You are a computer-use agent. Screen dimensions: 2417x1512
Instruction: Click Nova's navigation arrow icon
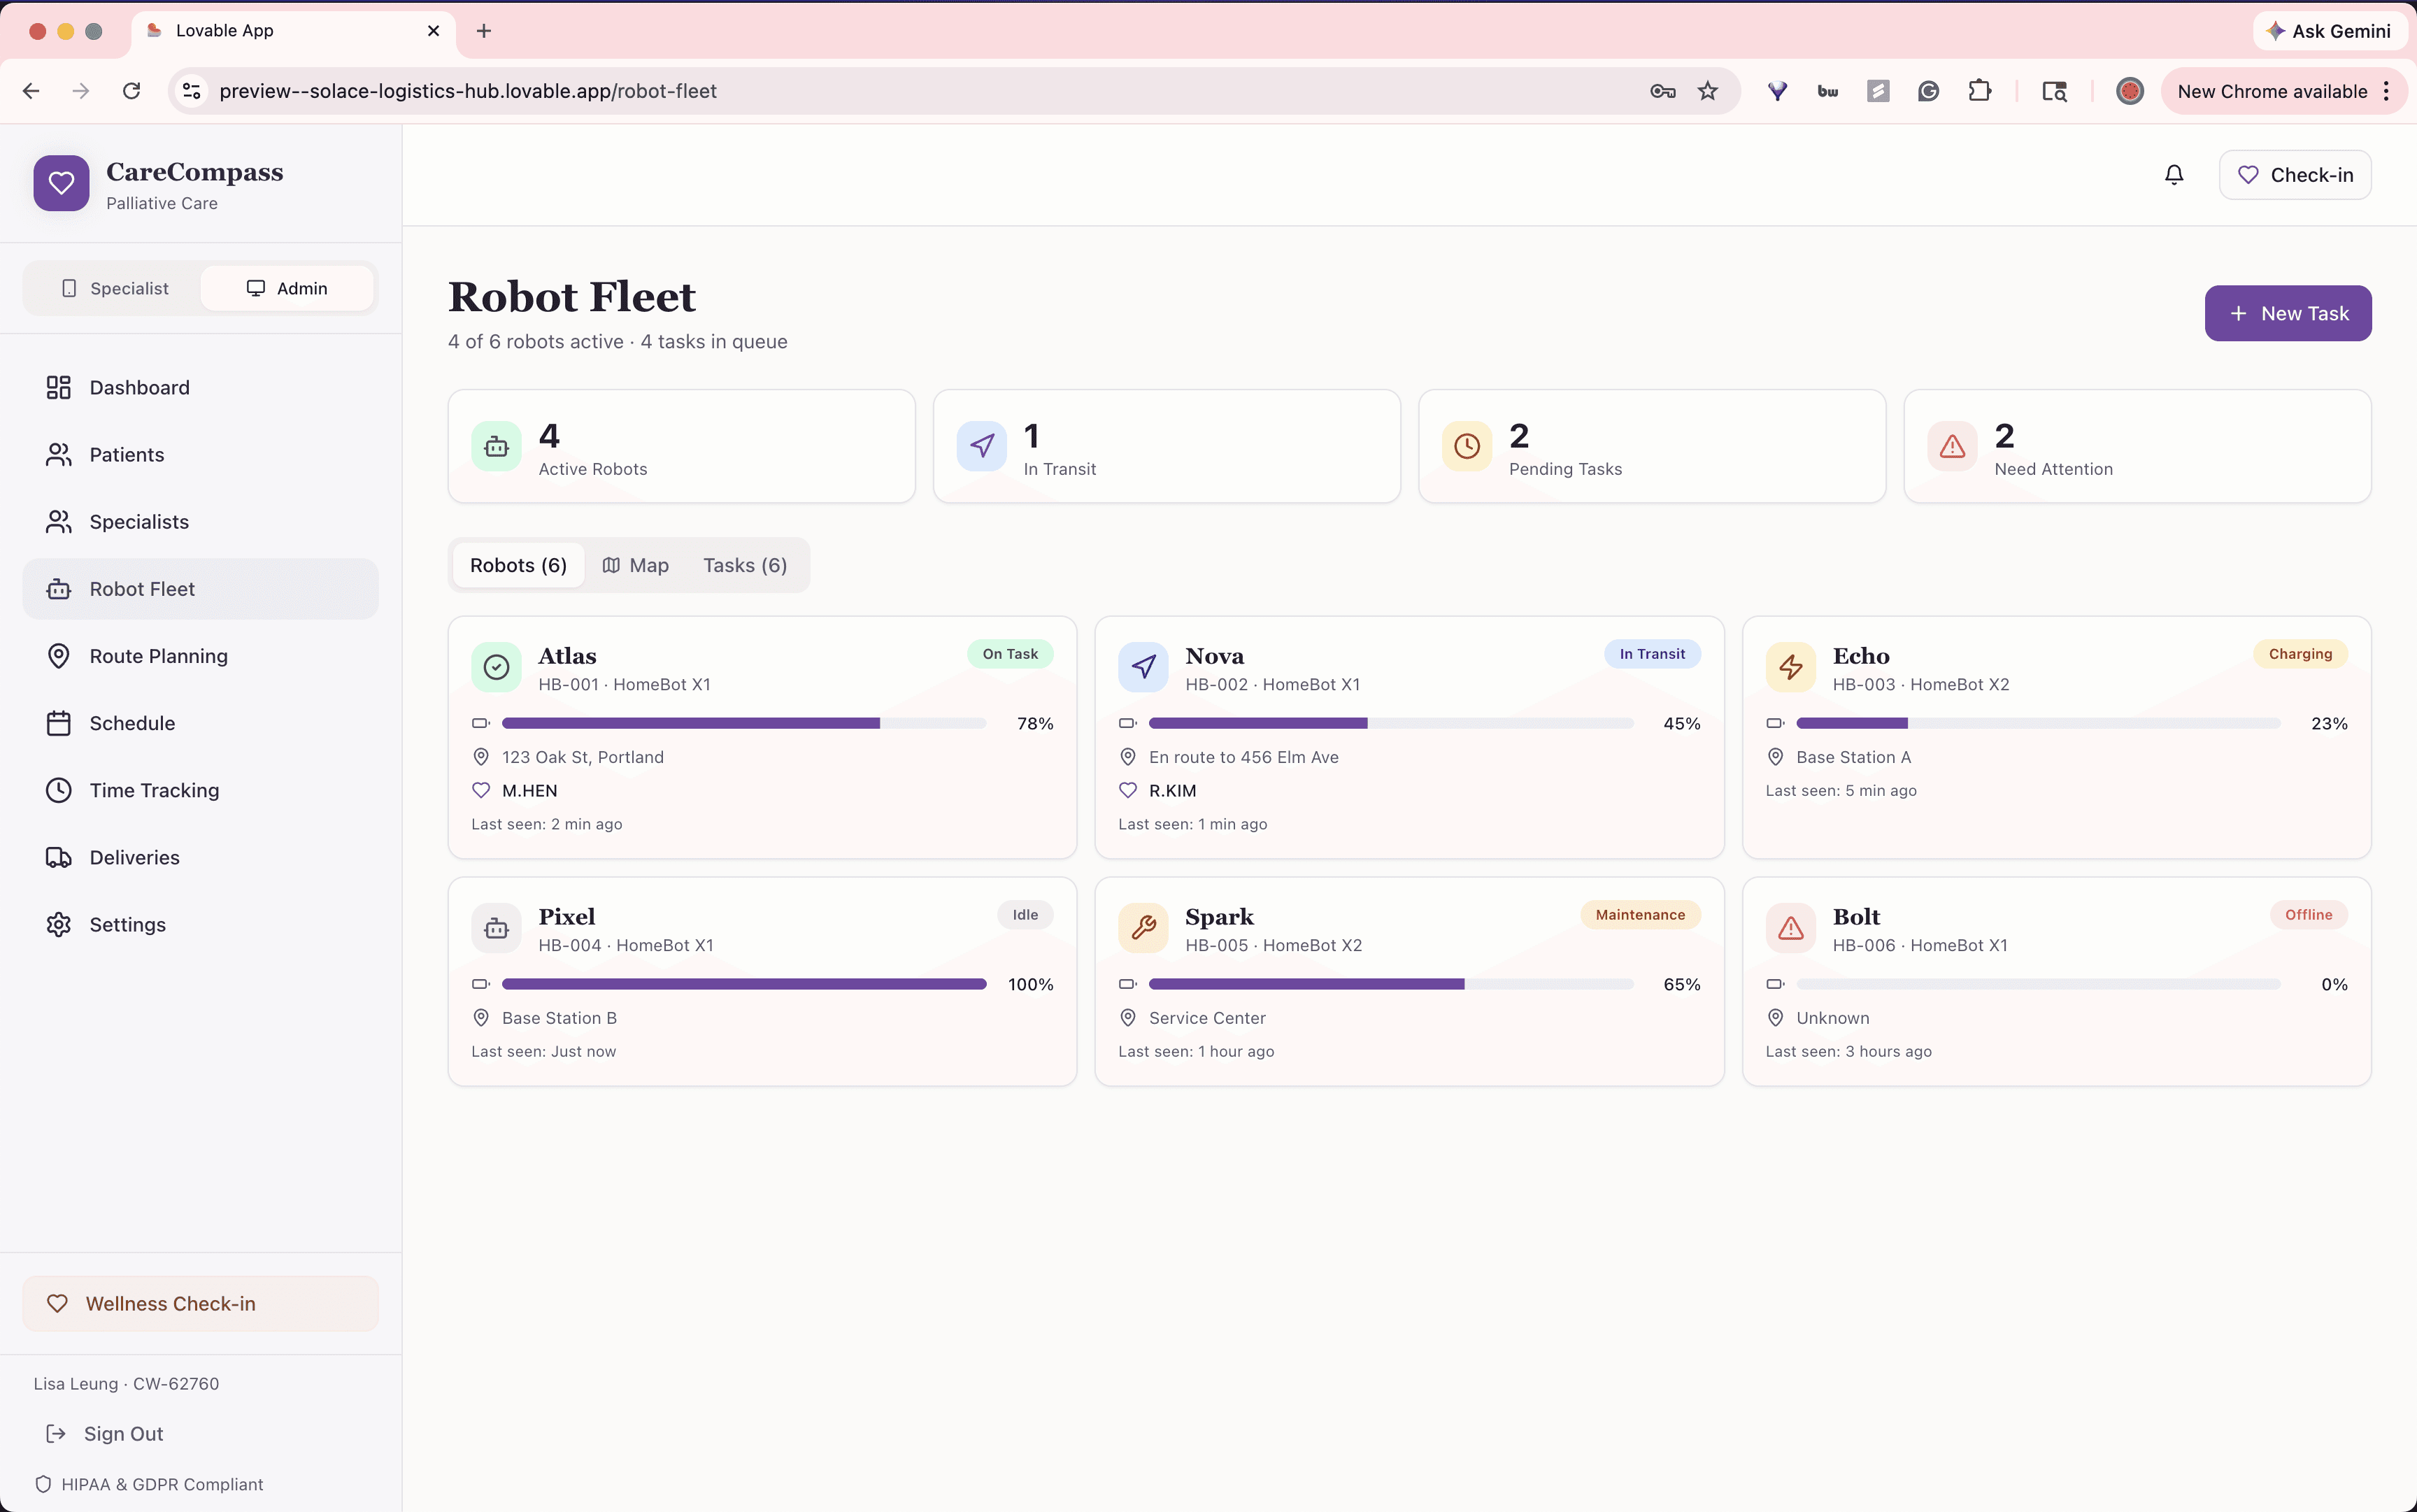click(1143, 667)
